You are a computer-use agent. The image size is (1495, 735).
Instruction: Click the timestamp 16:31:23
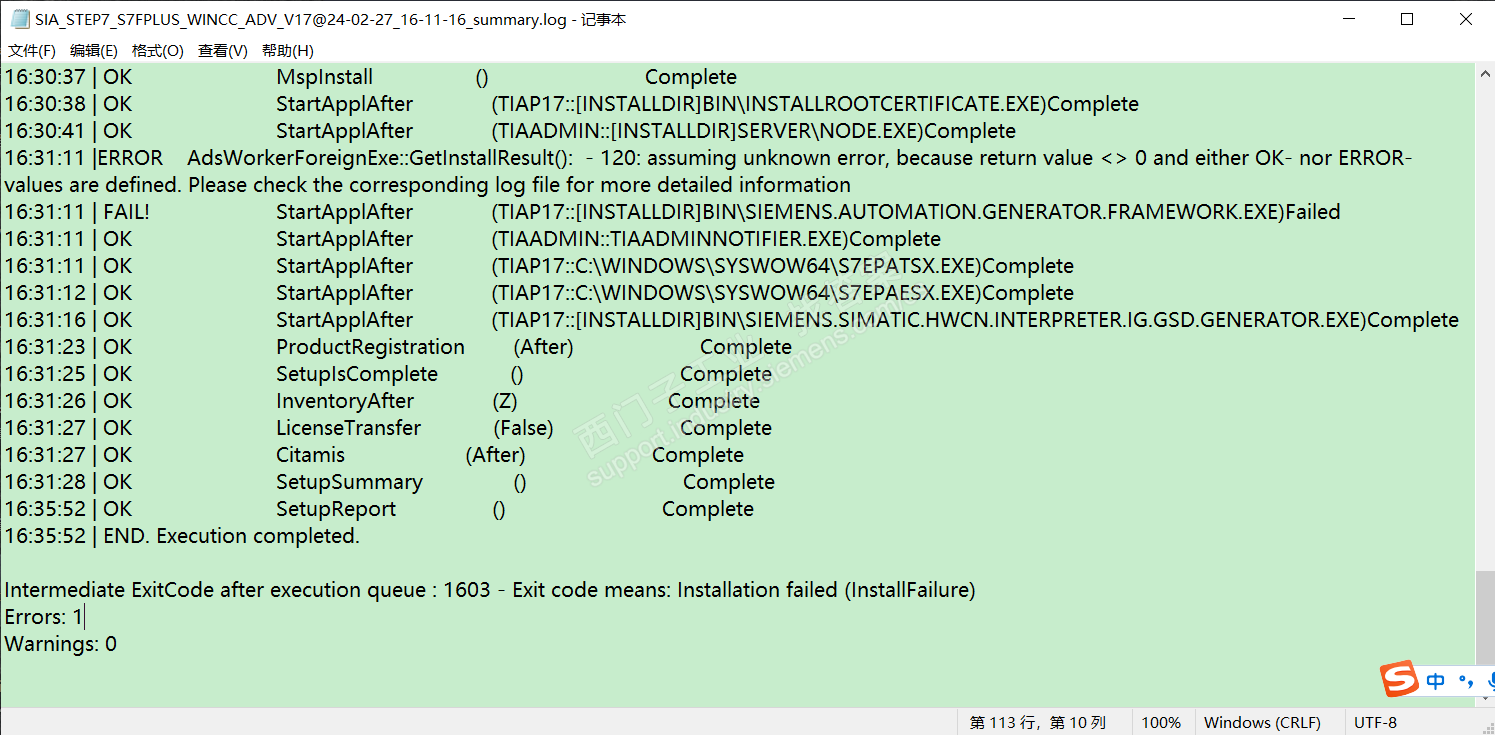pyautogui.click(x=45, y=347)
